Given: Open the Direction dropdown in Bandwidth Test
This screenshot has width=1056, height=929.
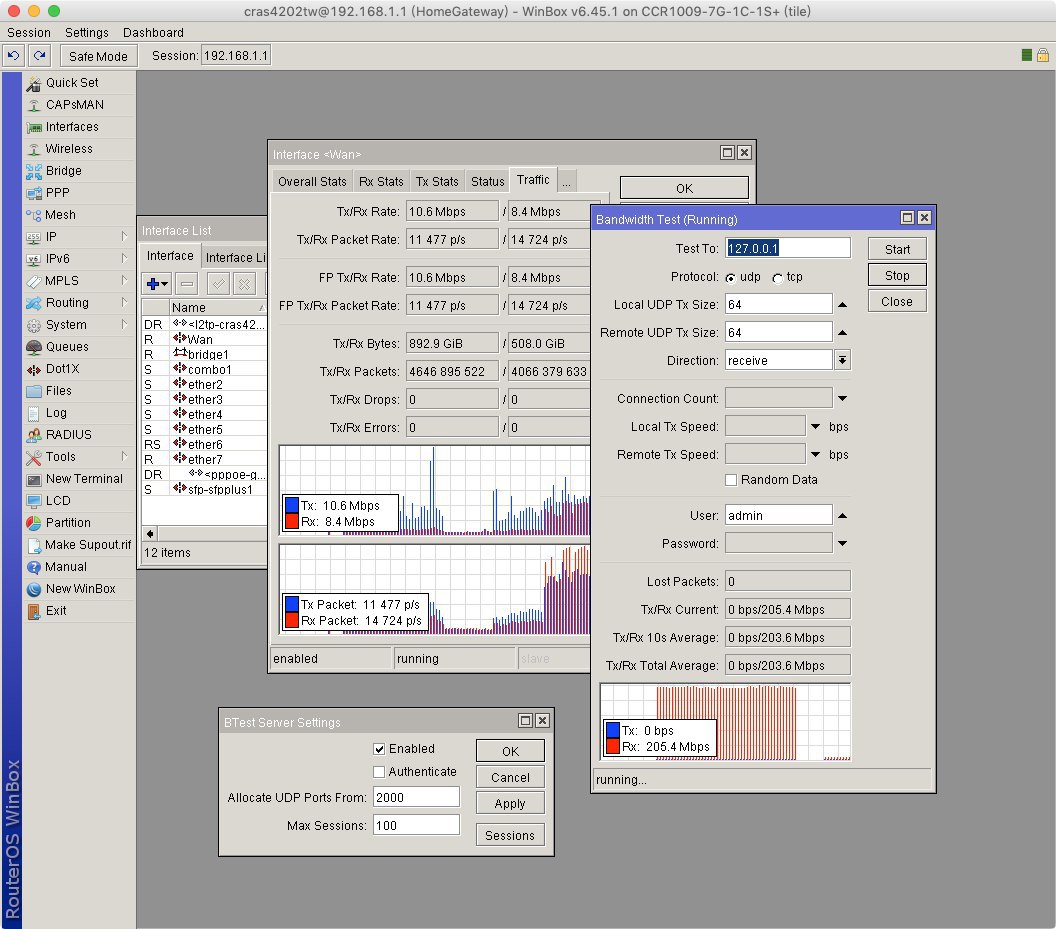Looking at the screenshot, I should click(843, 360).
